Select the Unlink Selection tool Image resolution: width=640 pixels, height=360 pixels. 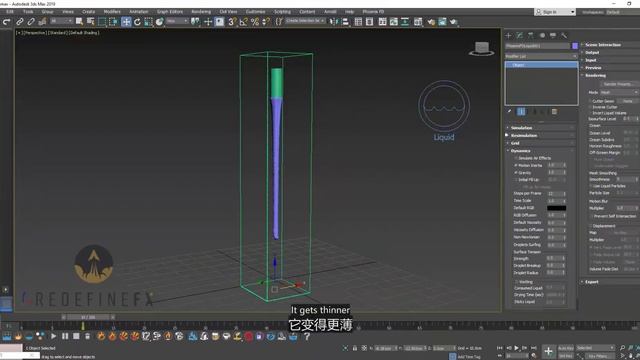[31, 22]
